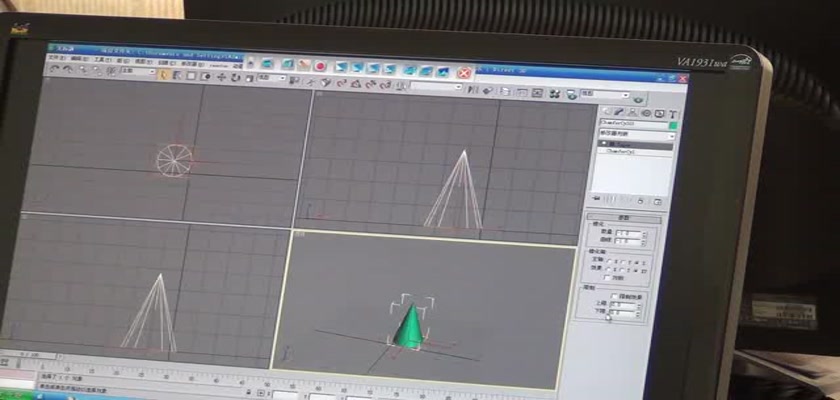Screen dimensions: 840x400
Task: Click the Remove Modifier trash button
Action: click(640, 201)
